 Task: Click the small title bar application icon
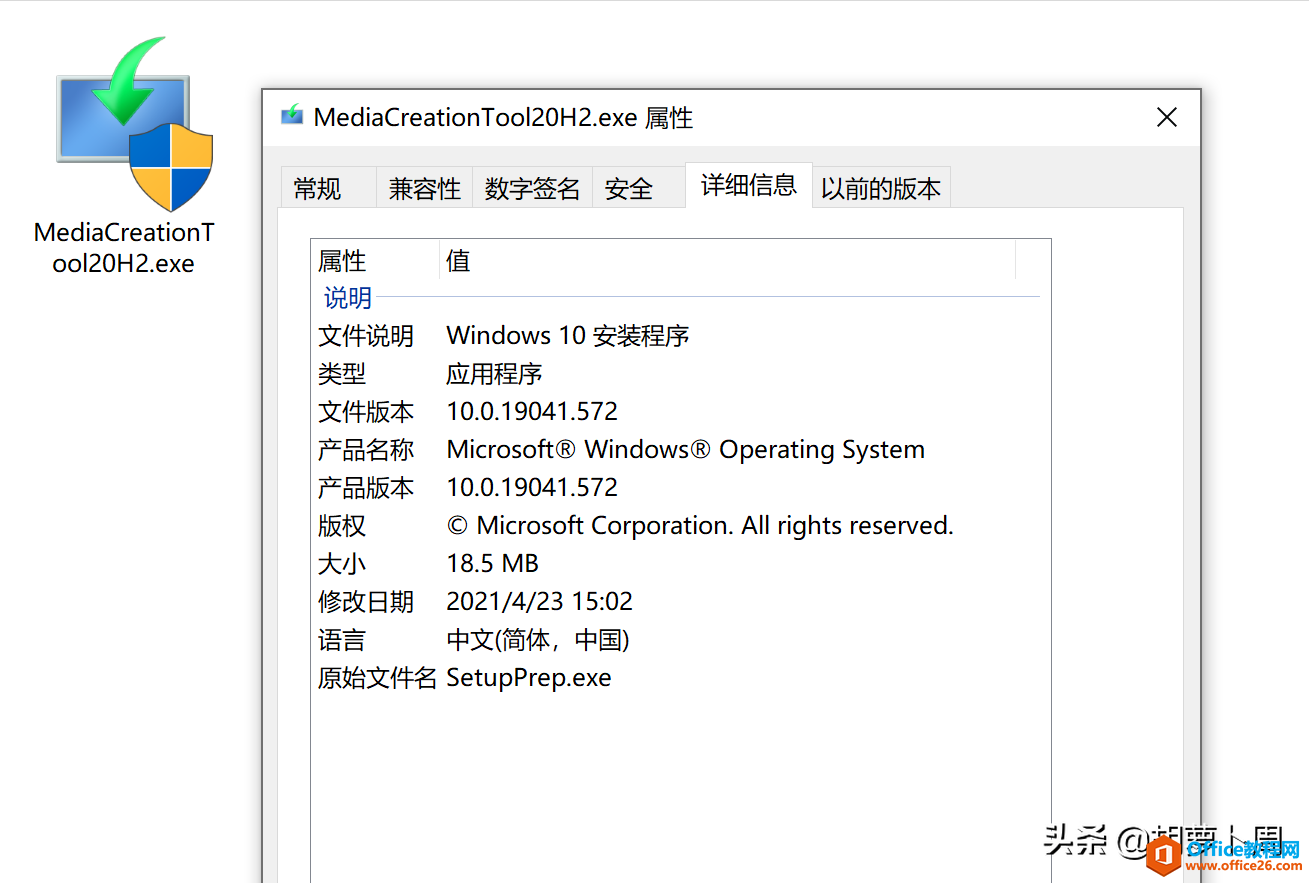click(292, 116)
